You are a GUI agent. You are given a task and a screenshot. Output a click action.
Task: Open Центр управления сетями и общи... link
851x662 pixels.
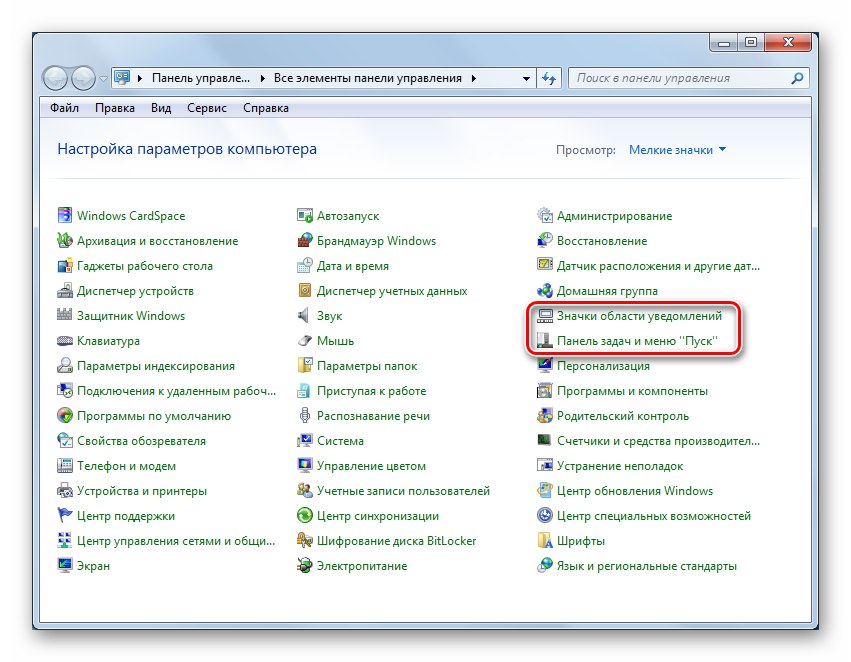176,540
